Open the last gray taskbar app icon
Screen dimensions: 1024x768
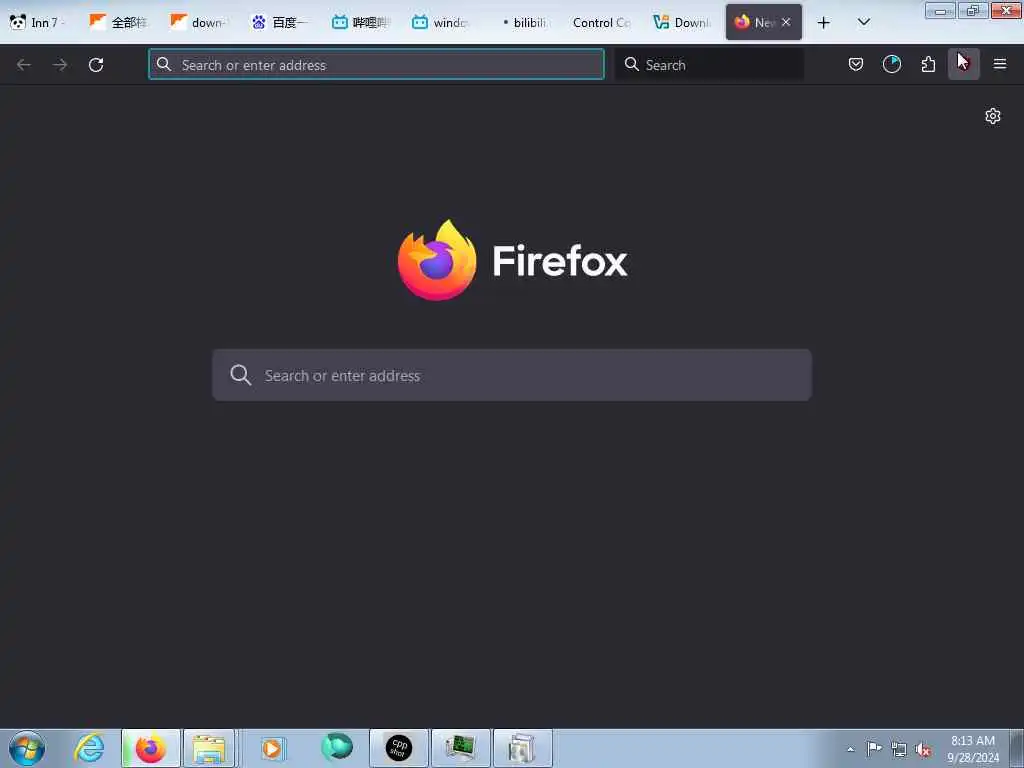click(522, 748)
